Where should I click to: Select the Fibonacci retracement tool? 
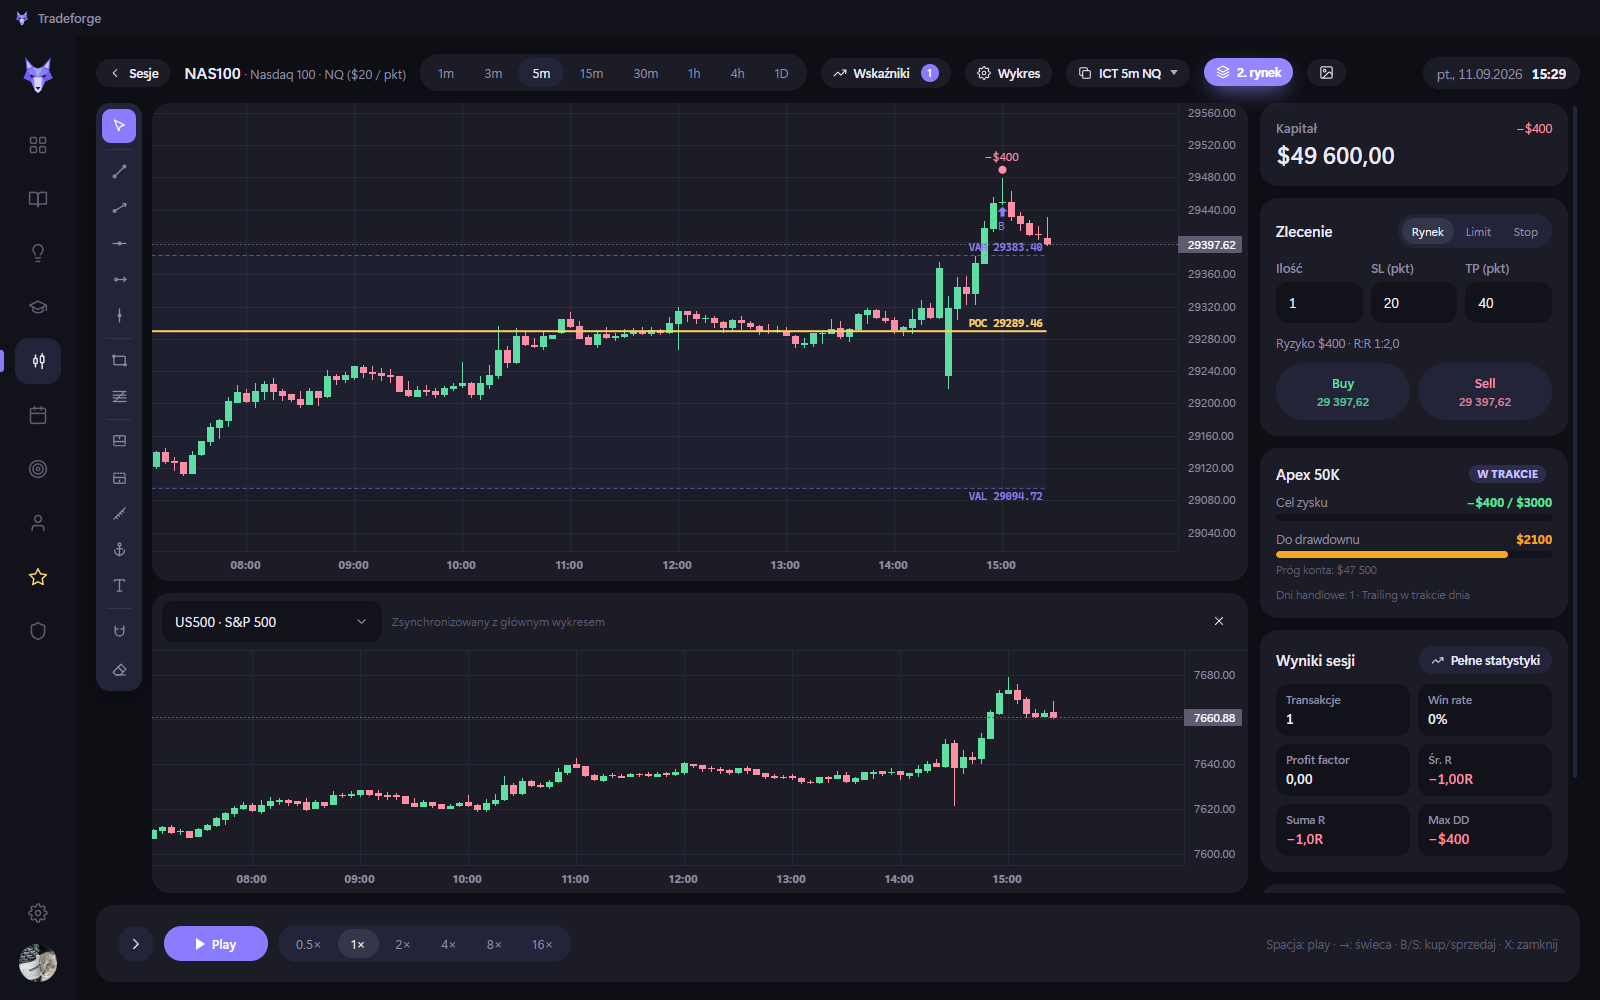(x=119, y=397)
